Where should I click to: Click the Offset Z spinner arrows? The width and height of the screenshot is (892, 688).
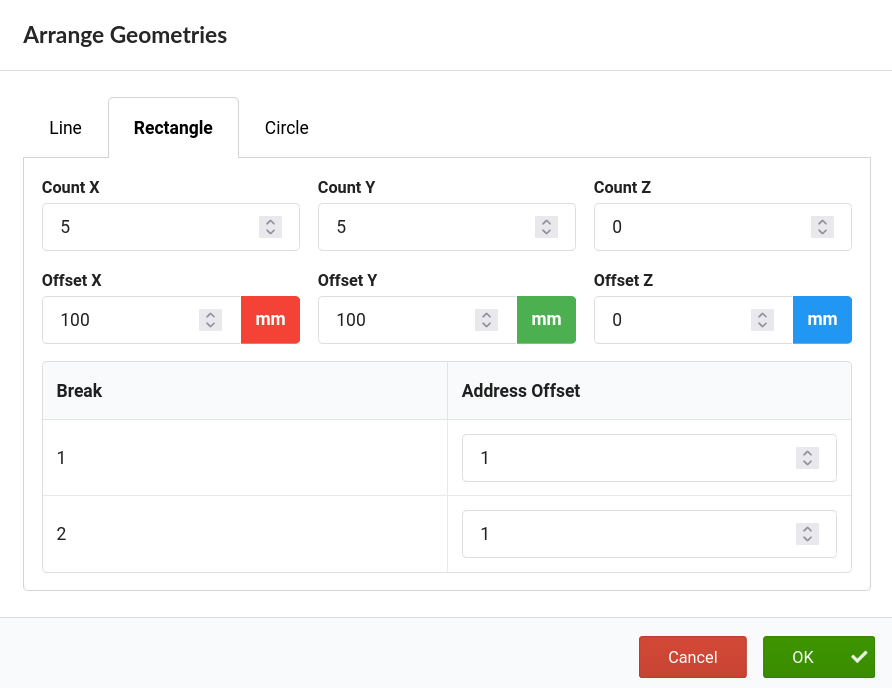tap(762, 320)
